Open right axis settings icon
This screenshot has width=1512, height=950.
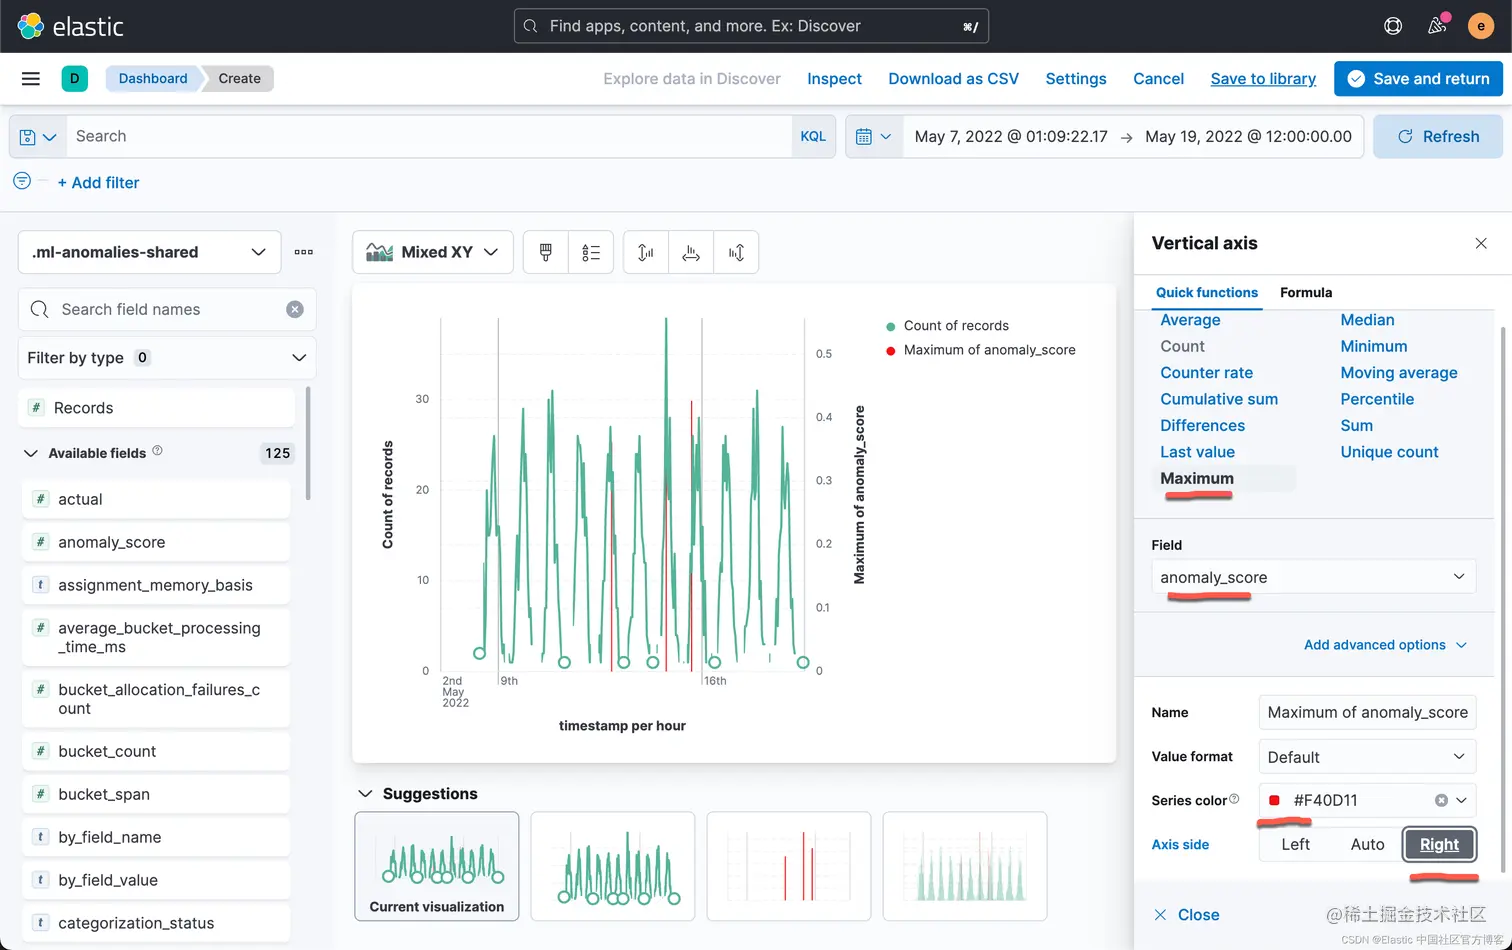736,252
